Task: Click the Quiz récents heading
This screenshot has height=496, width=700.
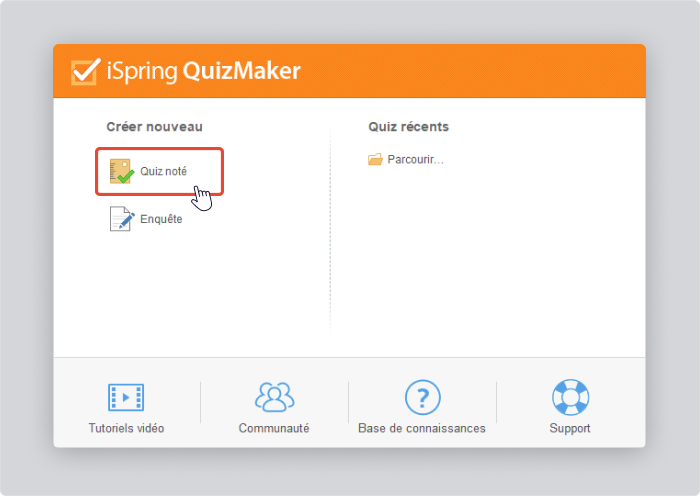Action: (x=408, y=127)
